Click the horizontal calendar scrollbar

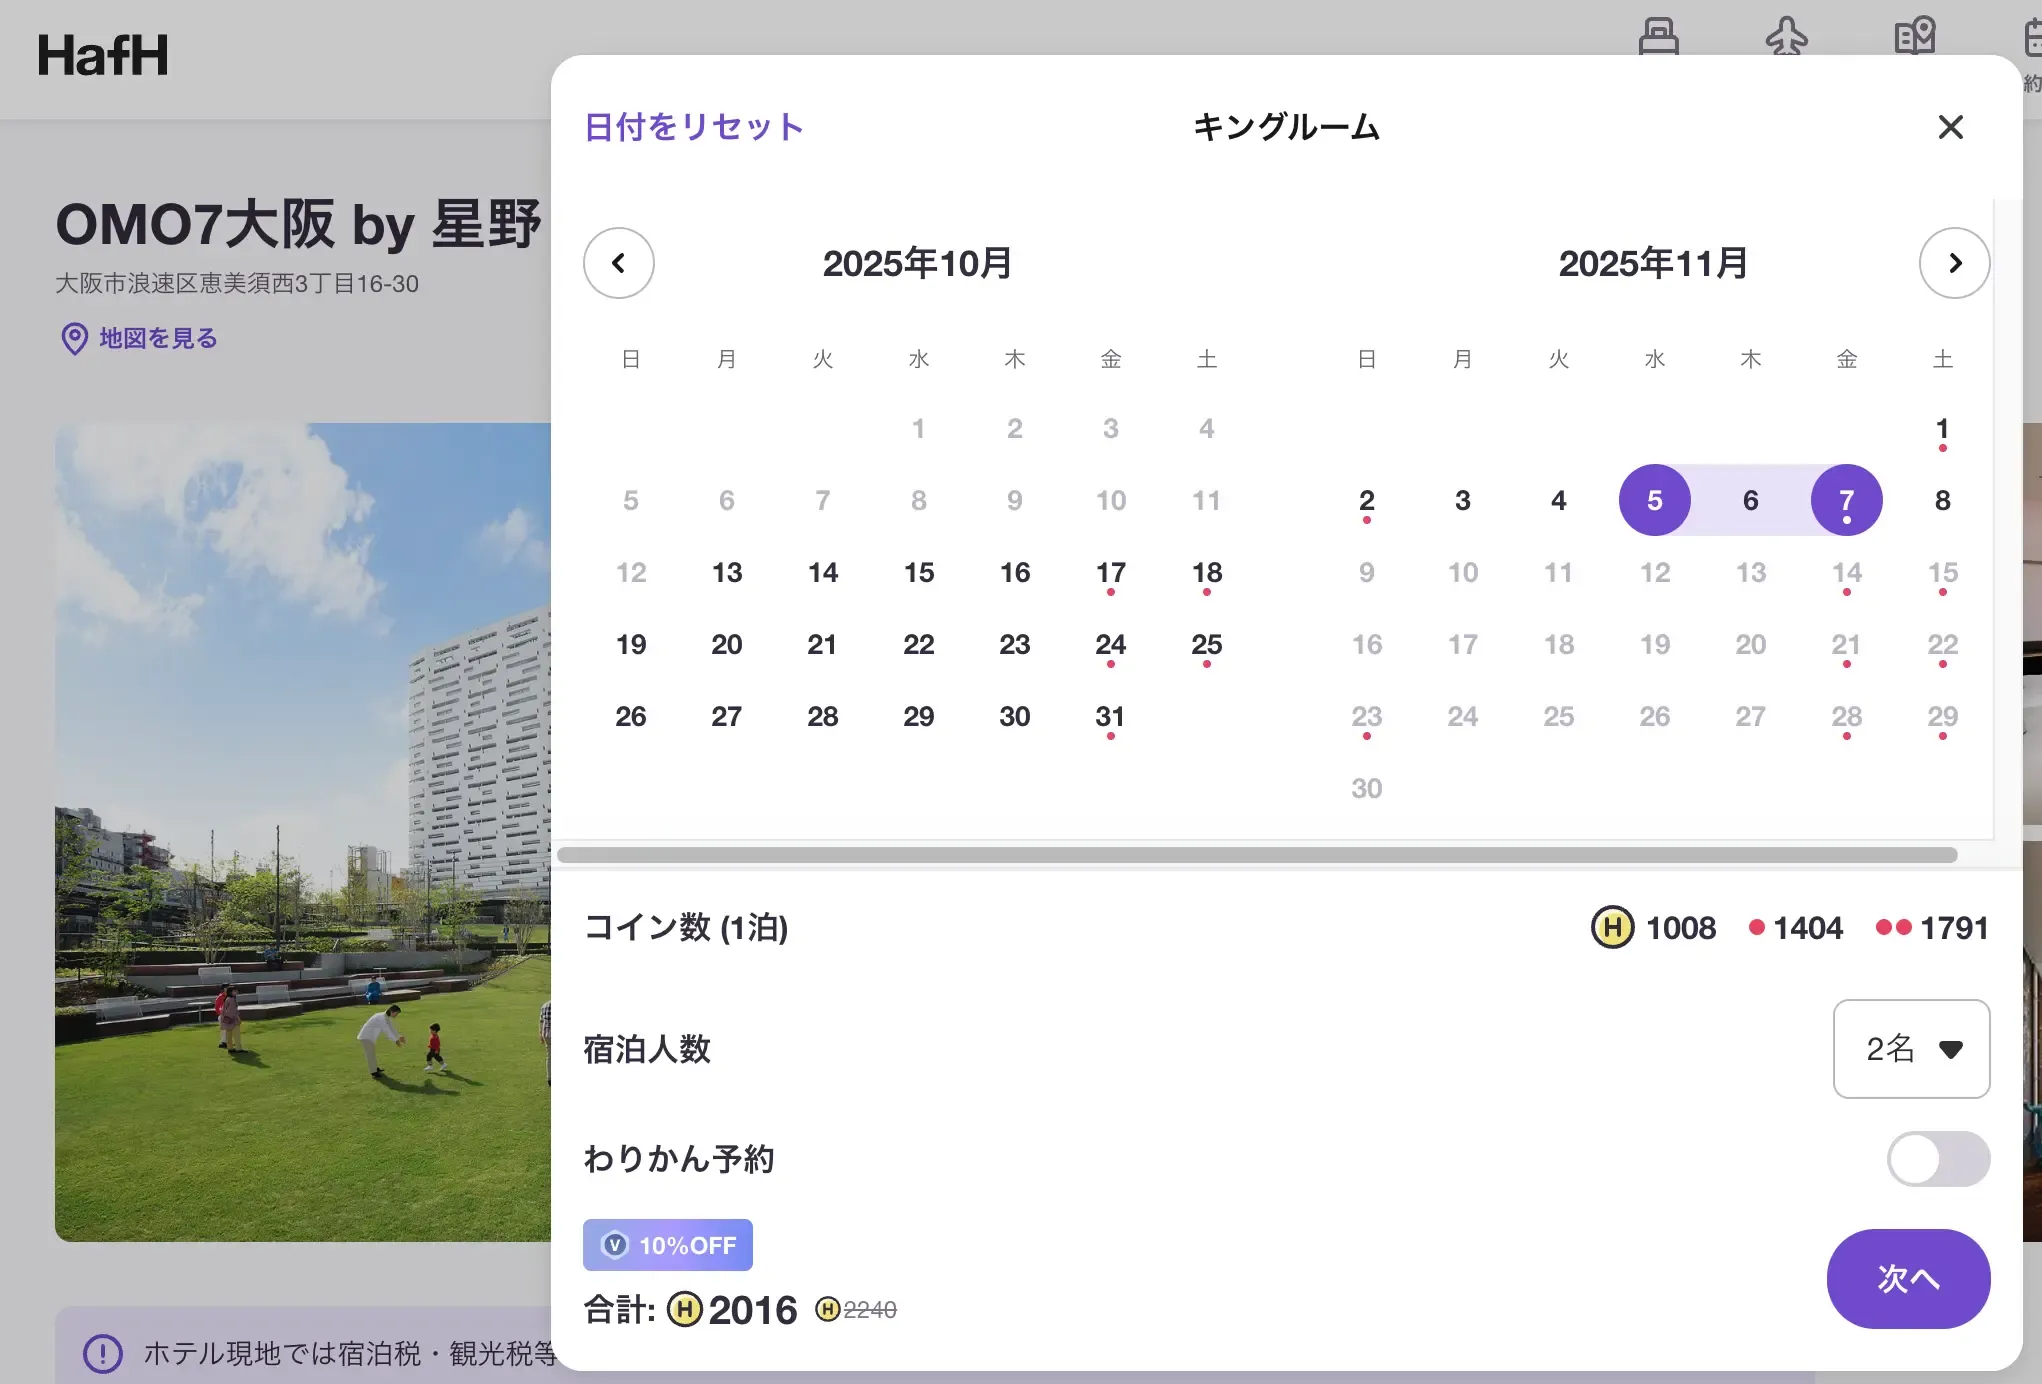click(x=1256, y=855)
